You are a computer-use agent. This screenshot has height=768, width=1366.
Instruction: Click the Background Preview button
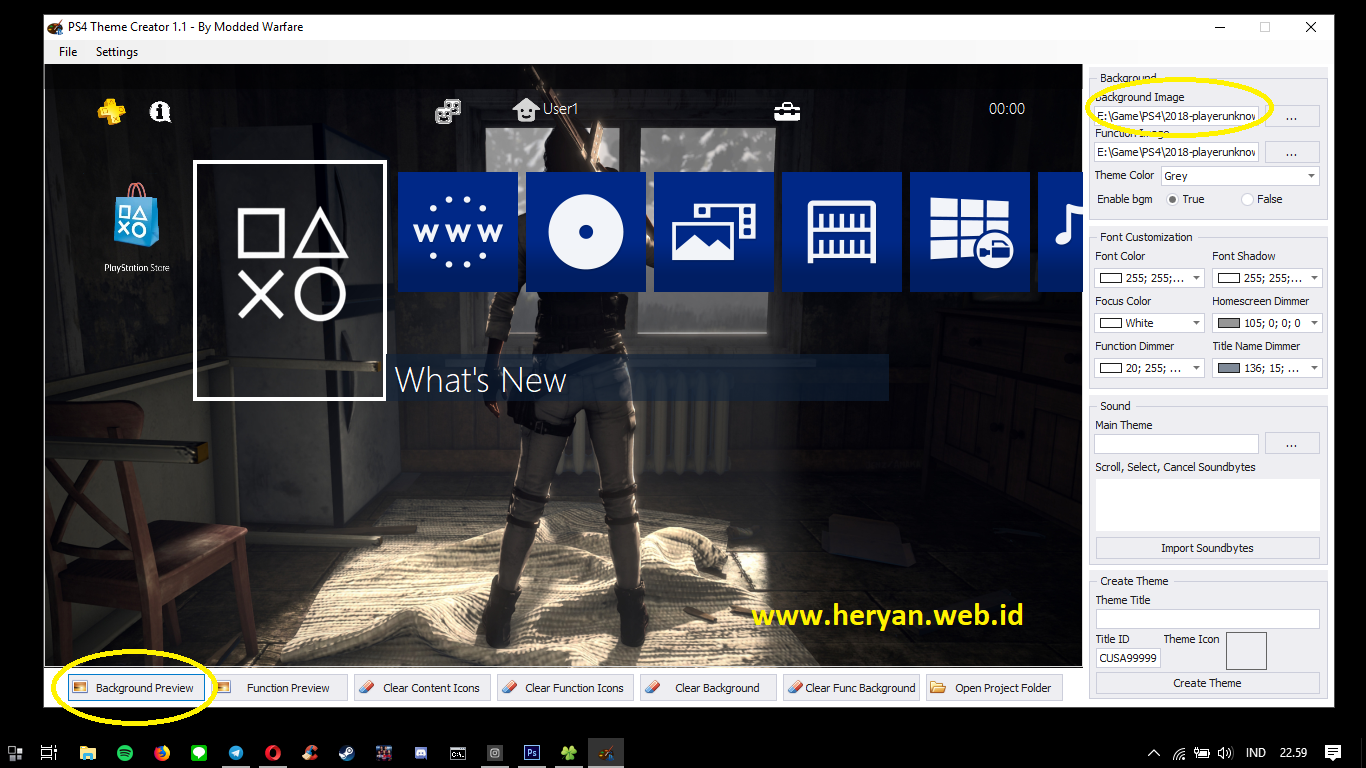(x=137, y=688)
